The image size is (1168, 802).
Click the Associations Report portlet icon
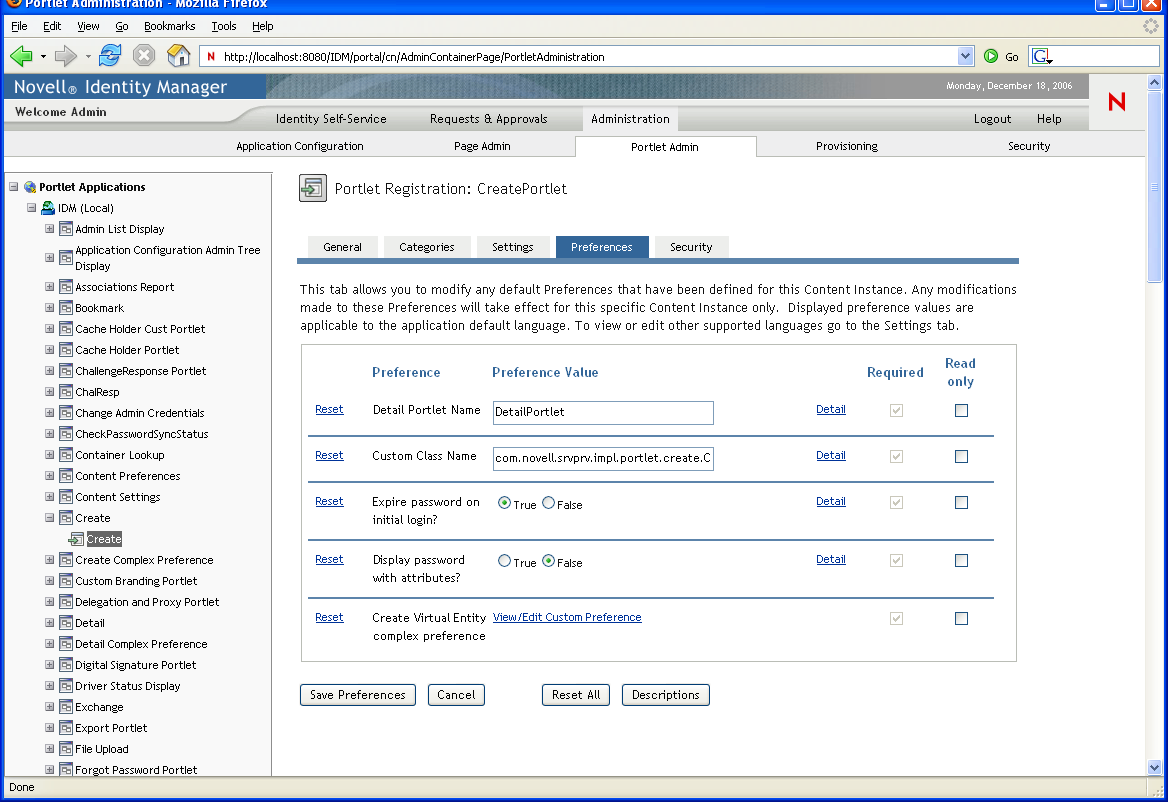click(66, 287)
